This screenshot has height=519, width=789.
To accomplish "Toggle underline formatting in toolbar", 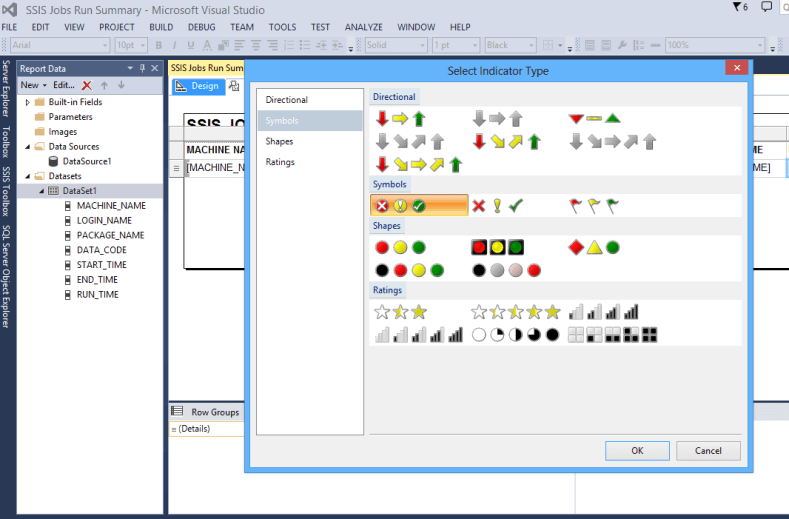I will [x=190, y=45].
